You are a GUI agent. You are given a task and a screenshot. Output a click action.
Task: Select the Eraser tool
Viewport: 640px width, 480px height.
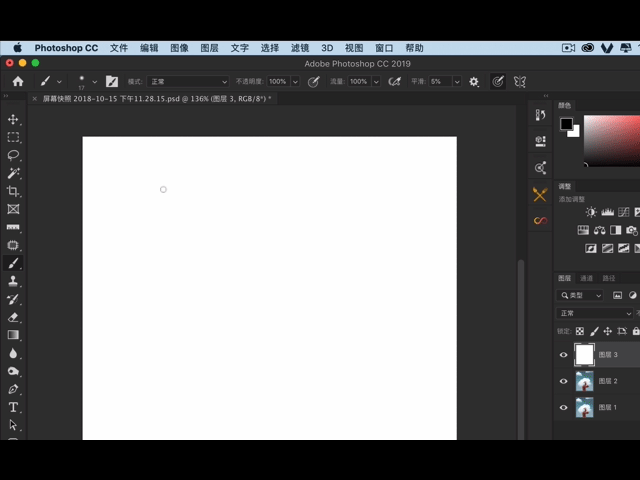click(x=13, y=317)
